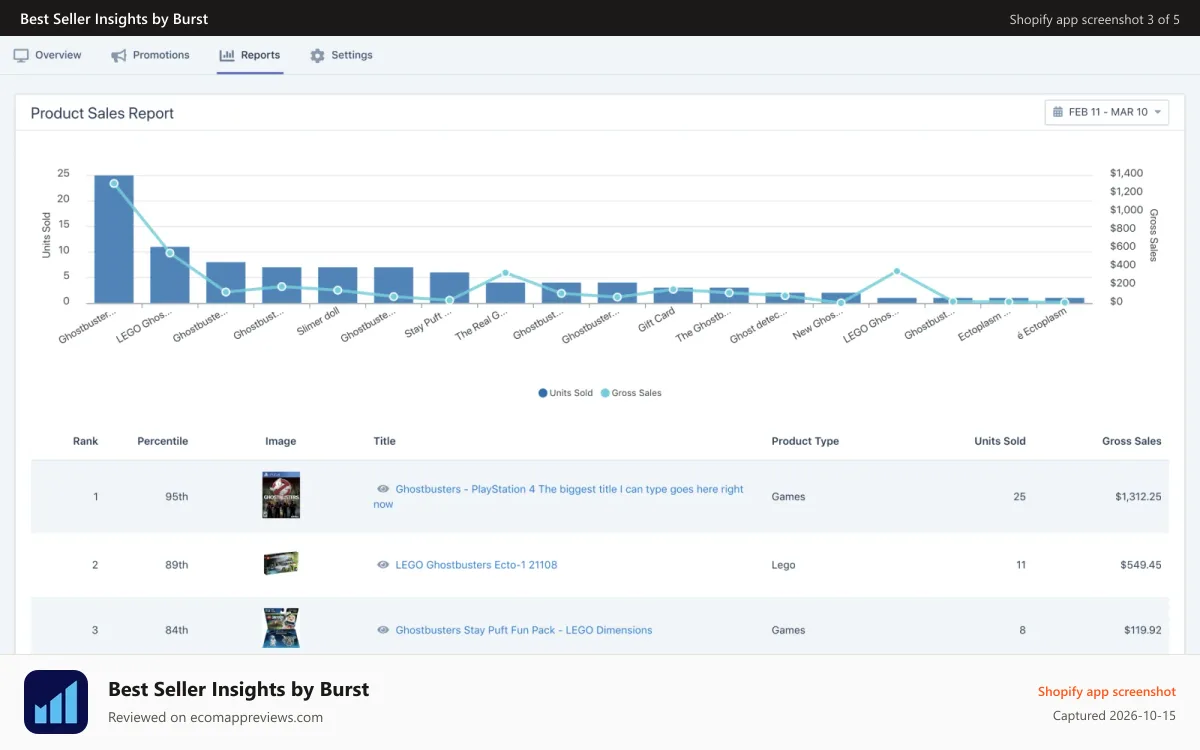
Task: Click the gross sales line point above The Real G... bar
Action: point(505,273)
